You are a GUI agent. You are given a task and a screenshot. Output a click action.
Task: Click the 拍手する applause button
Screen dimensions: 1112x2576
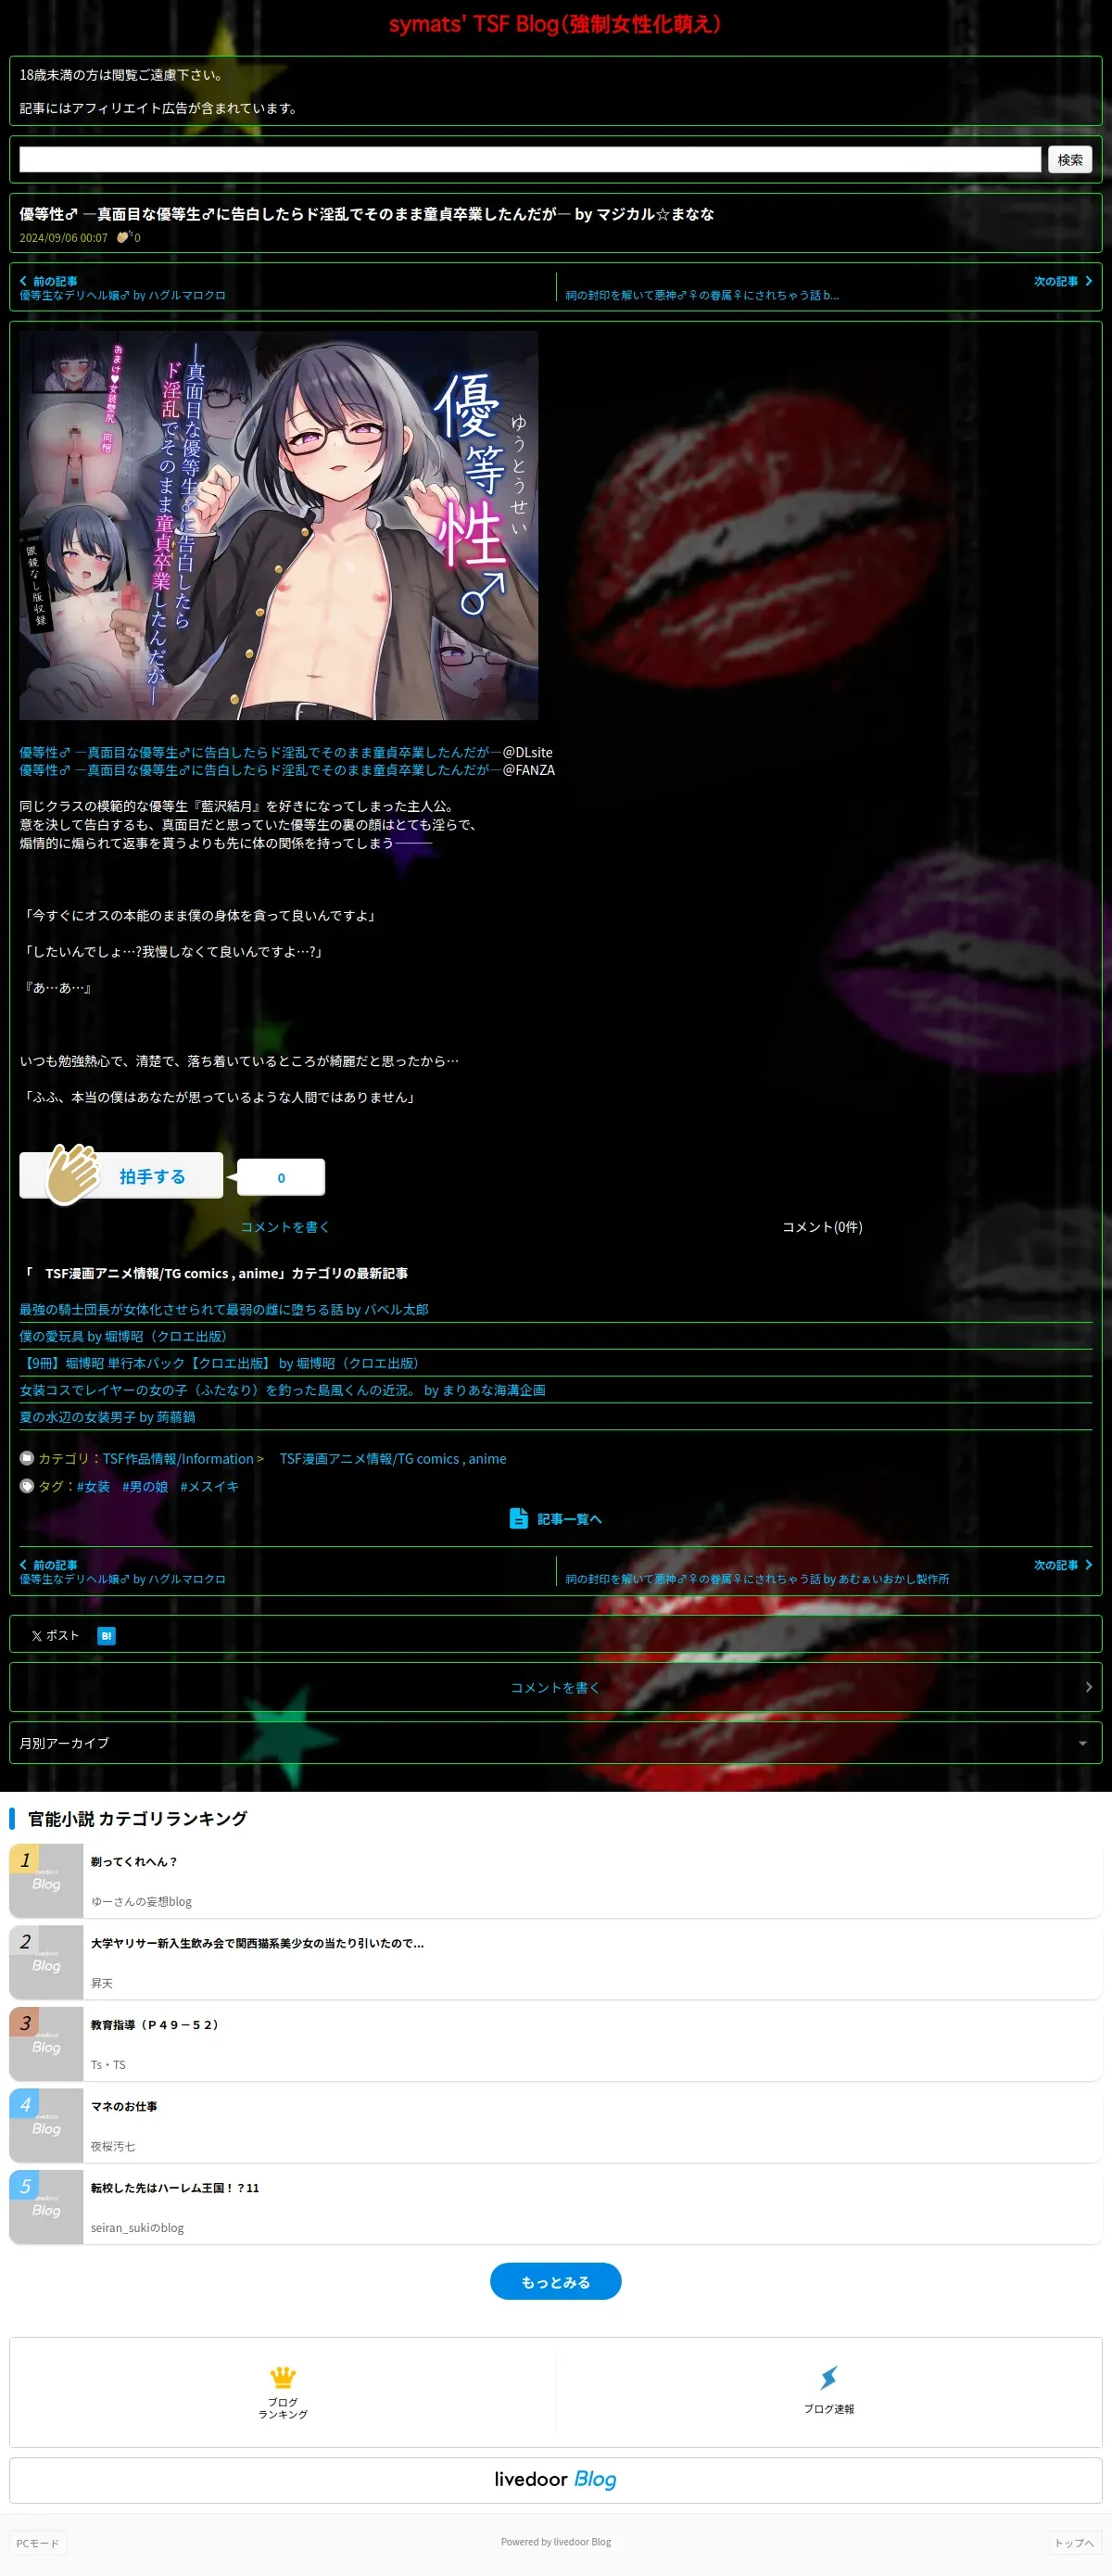[x=121, y=1176]
